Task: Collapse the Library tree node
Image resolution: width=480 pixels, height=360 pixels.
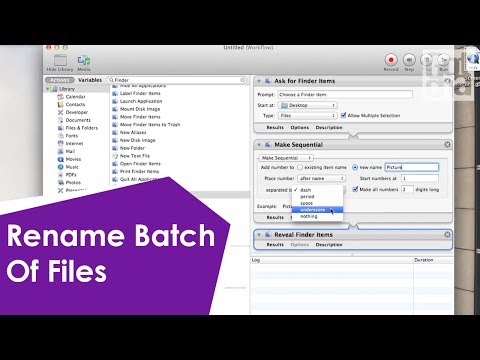Action: (x=48, y=89)
